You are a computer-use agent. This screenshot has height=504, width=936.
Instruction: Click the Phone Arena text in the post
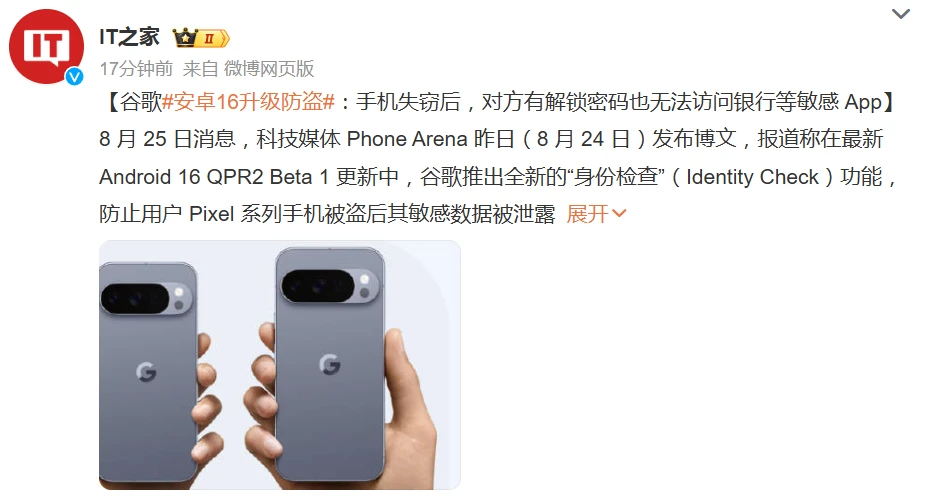coord(407,139)
